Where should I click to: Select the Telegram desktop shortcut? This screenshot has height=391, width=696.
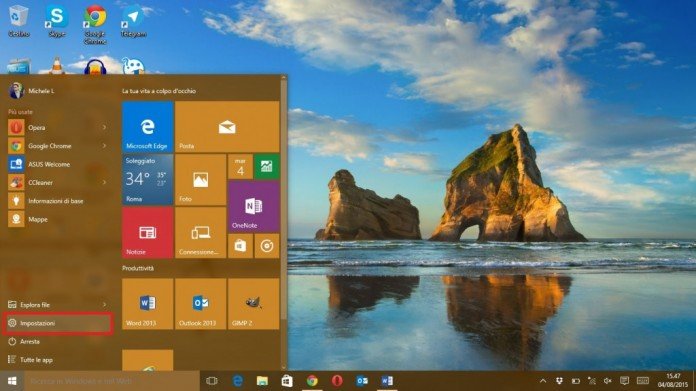click(133, 20)
